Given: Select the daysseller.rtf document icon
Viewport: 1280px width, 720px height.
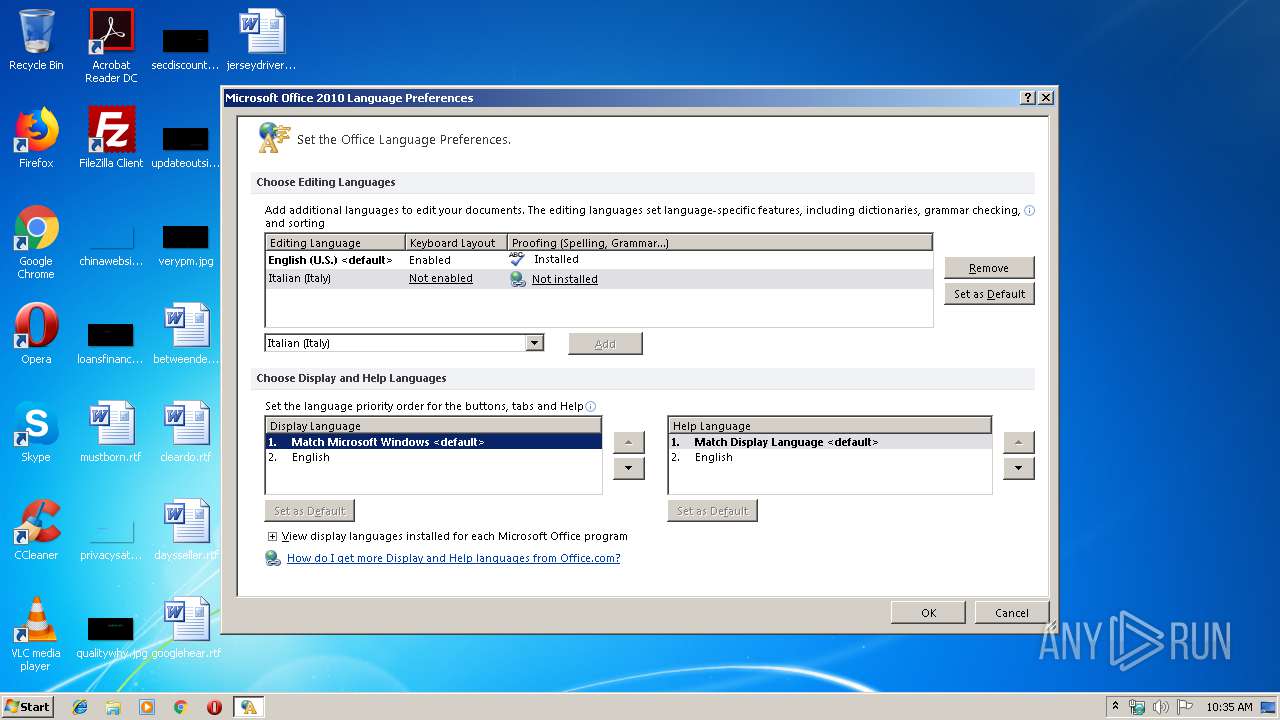Looking at the screenshot, I should pos(185,530).
